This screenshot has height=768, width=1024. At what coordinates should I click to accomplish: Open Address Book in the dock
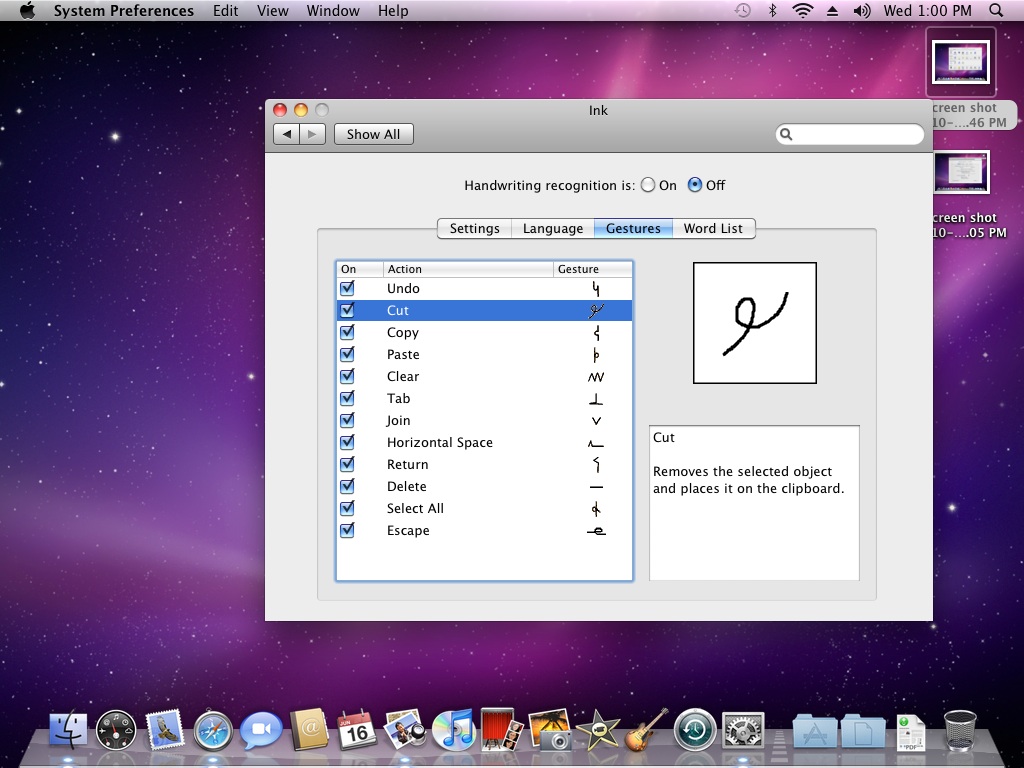tap(309, 729)
